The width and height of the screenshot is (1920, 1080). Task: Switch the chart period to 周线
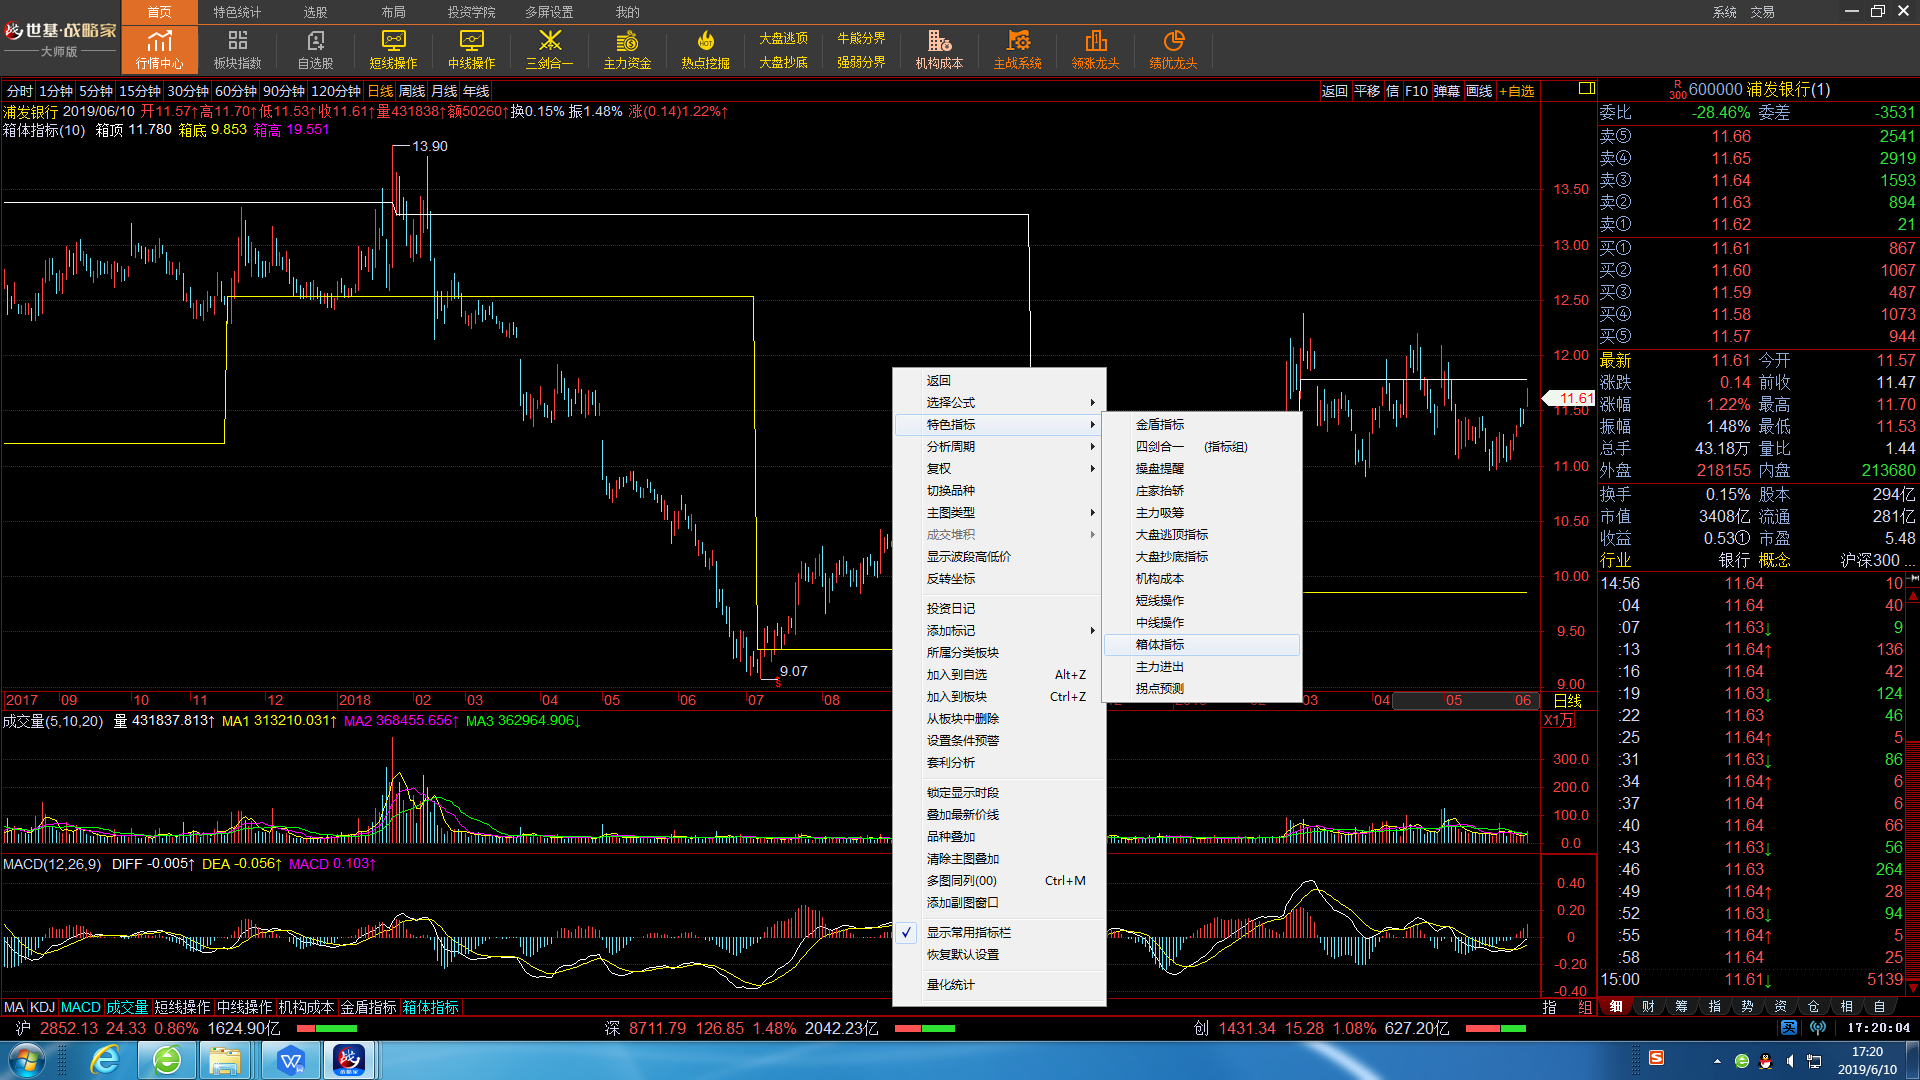click(x=412, y=91)
